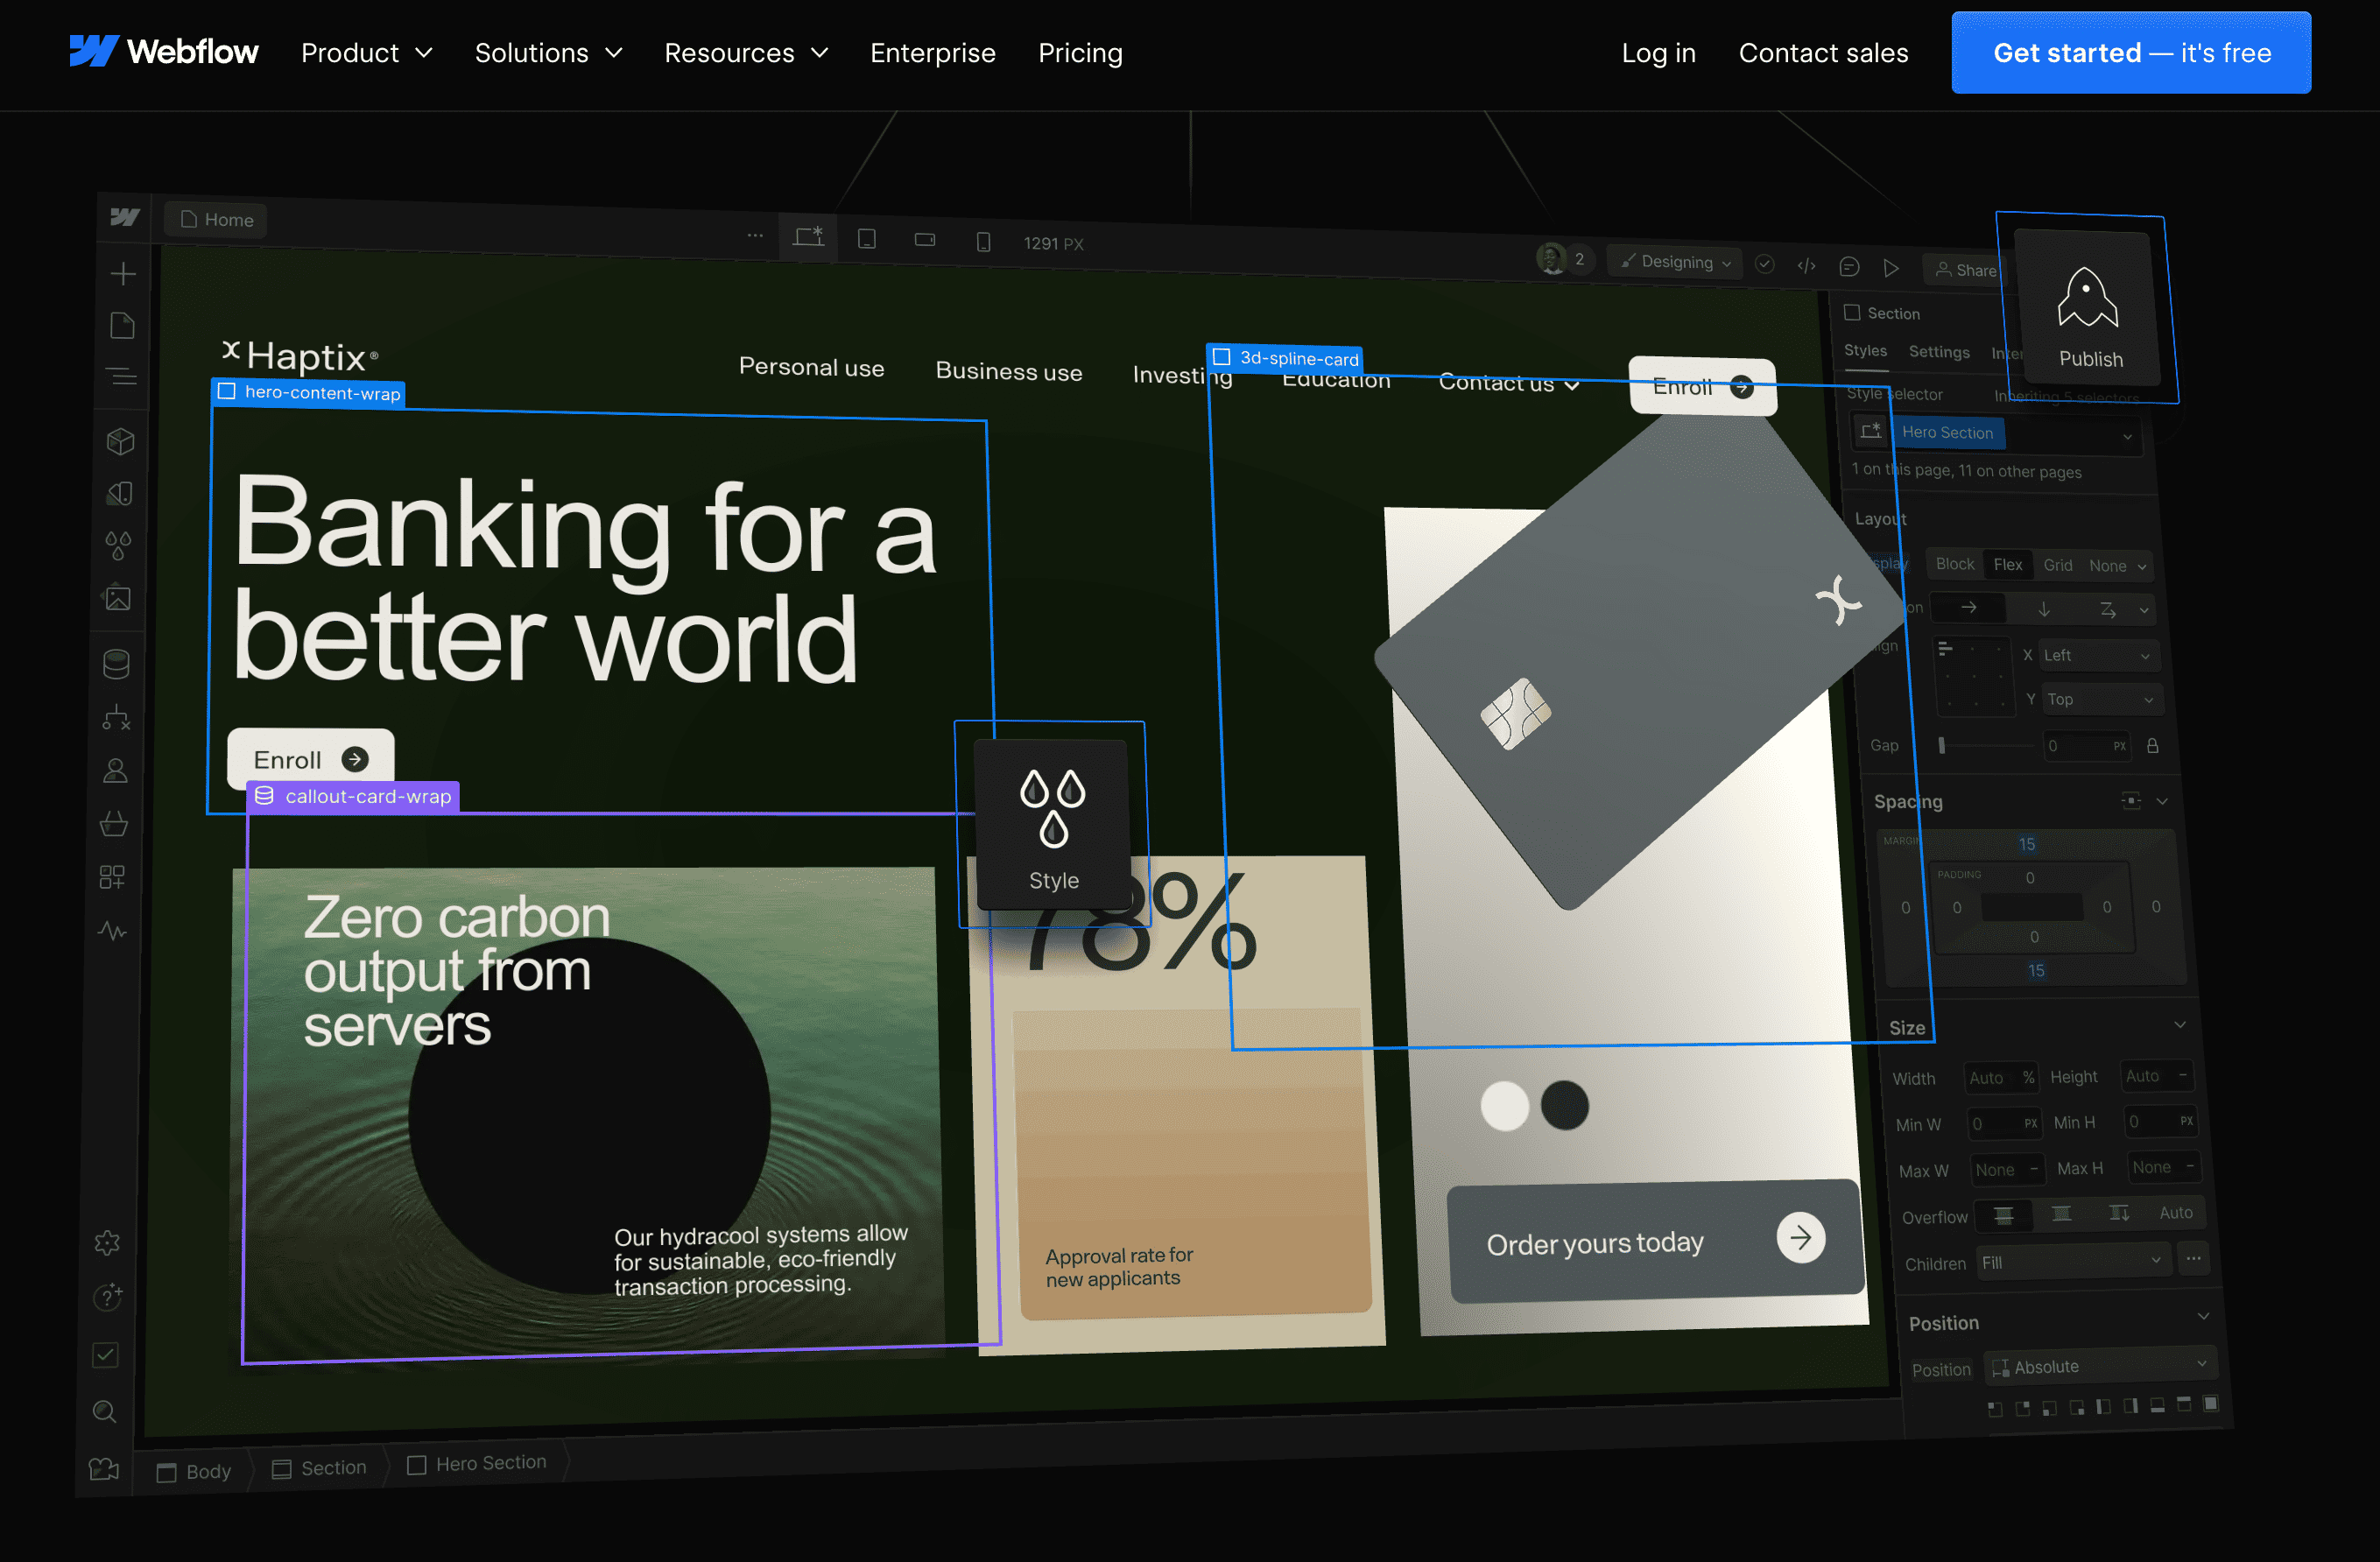
Task: Select horizontal direction right arrow
Action: (1969, 607)
